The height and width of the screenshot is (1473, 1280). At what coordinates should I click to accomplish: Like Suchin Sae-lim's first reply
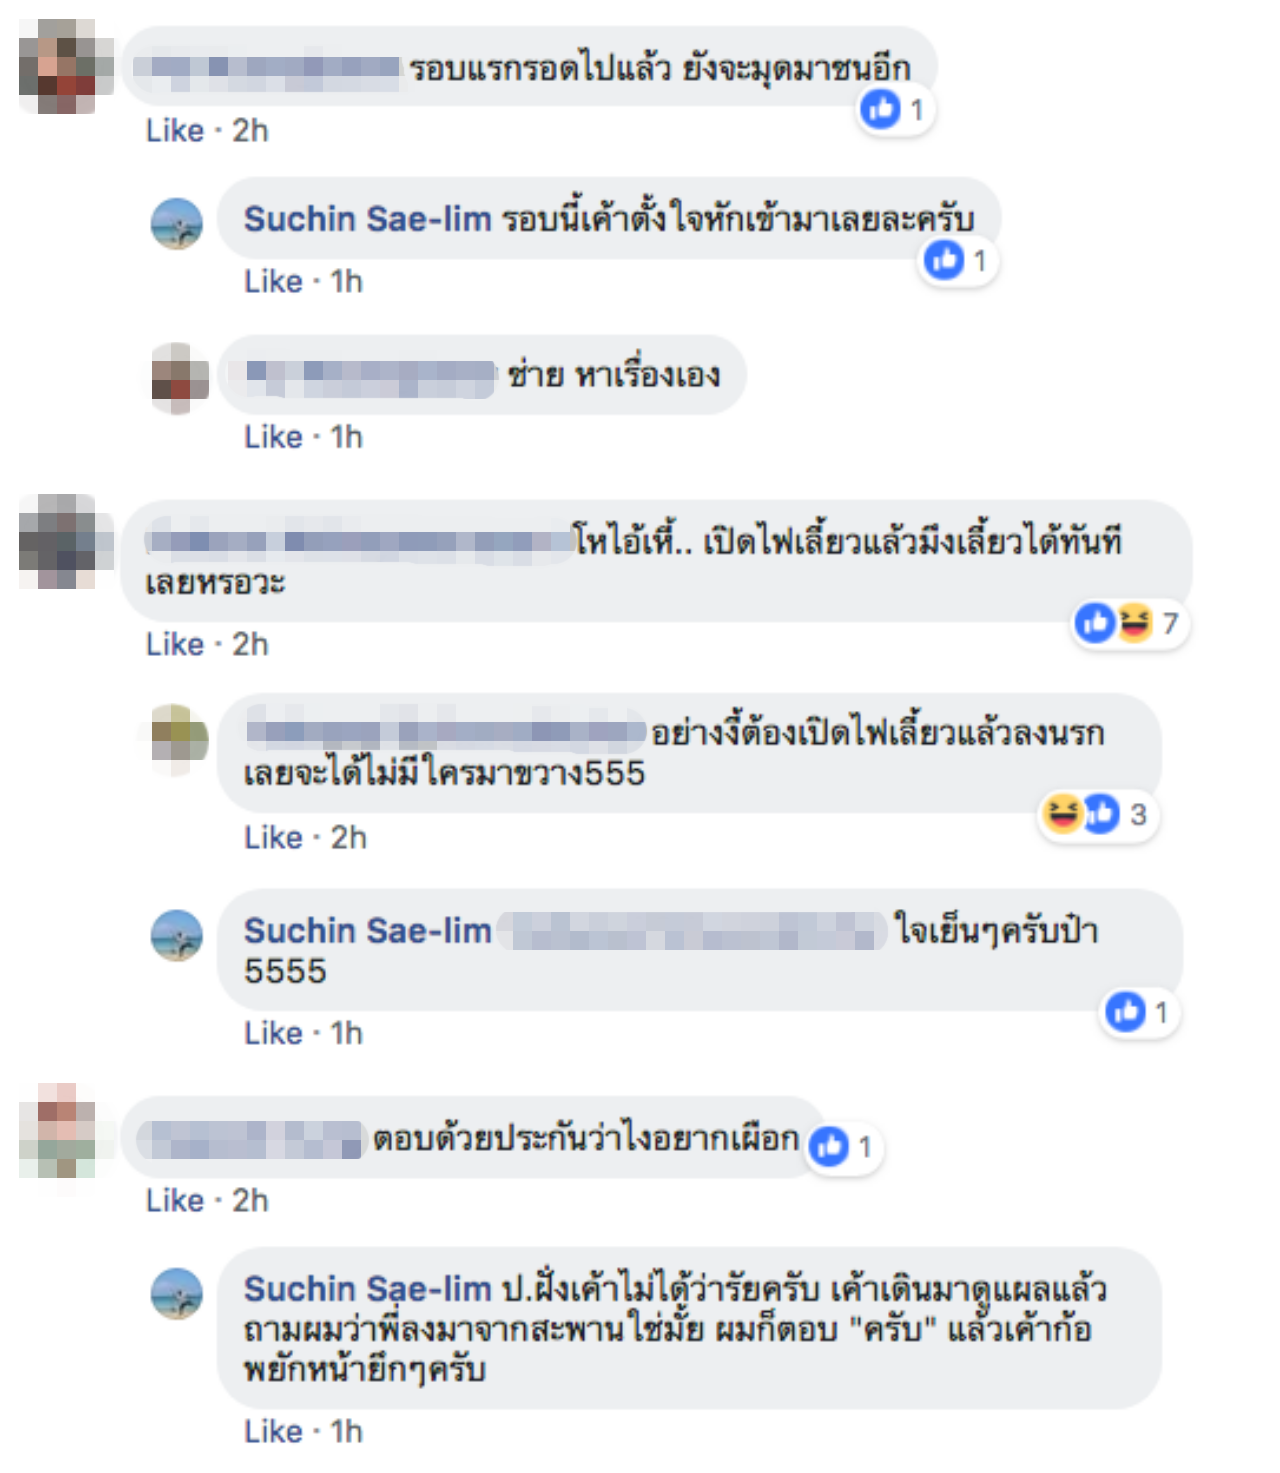pyautogui.click(x=273, y=281)
